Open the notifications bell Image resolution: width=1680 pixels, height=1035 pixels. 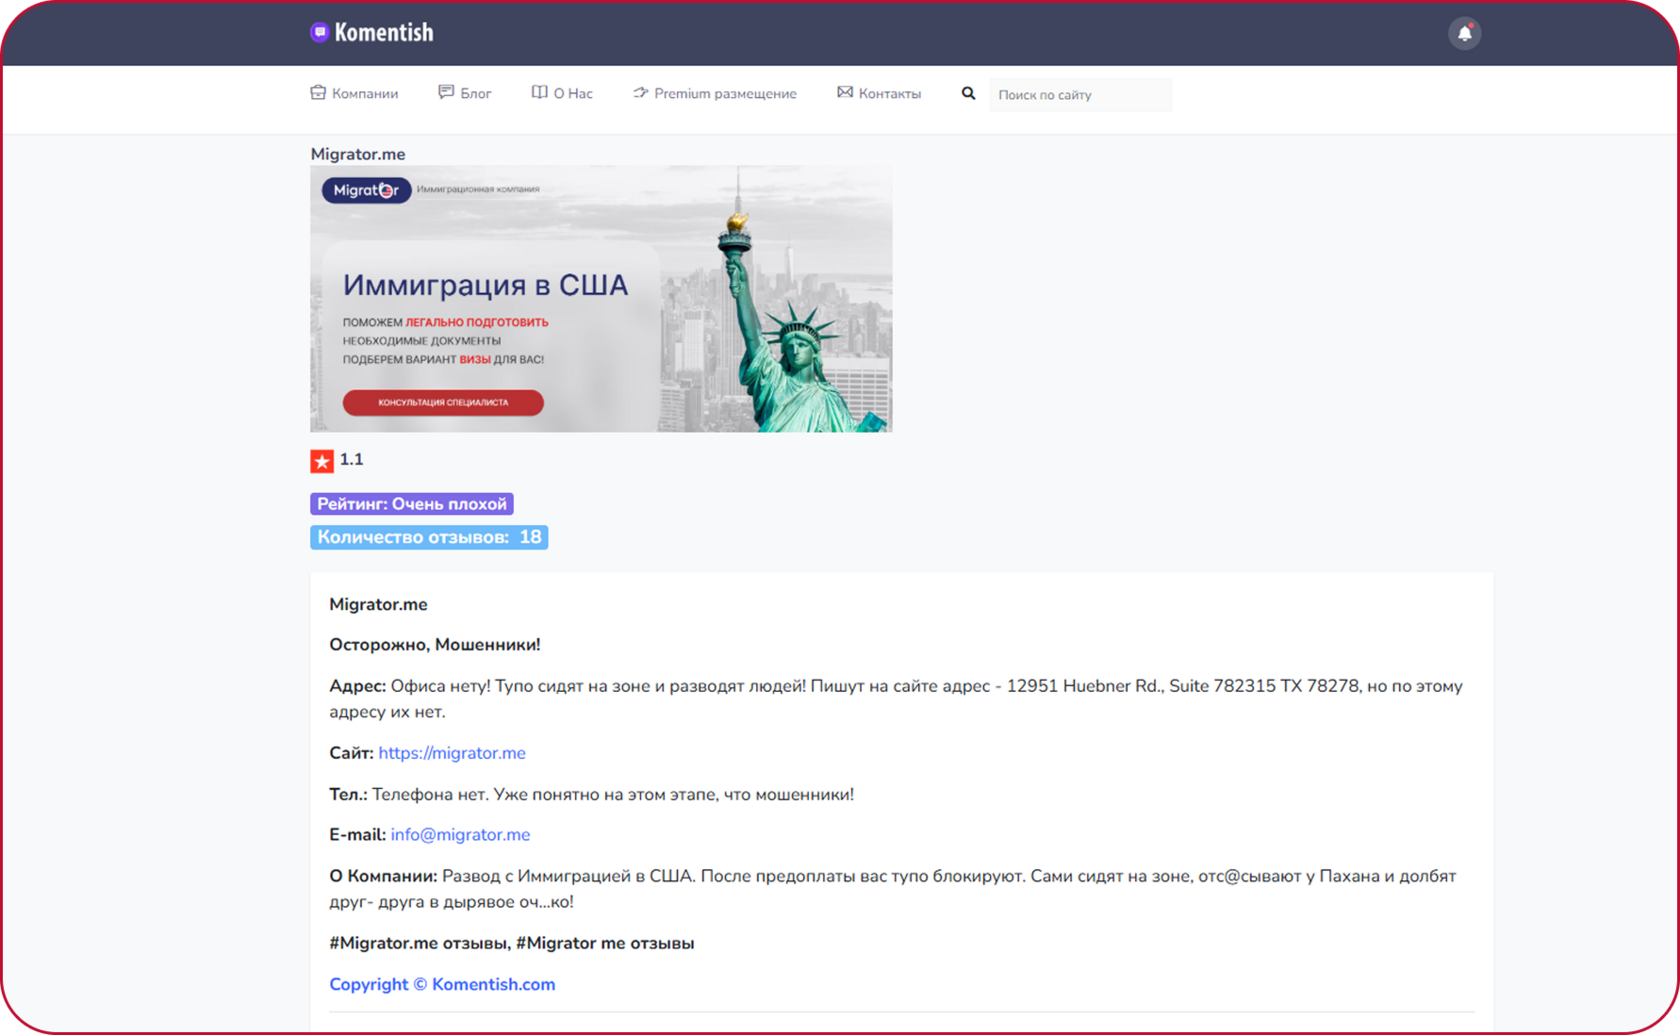pyautogui.click(x=1464, y=33)
